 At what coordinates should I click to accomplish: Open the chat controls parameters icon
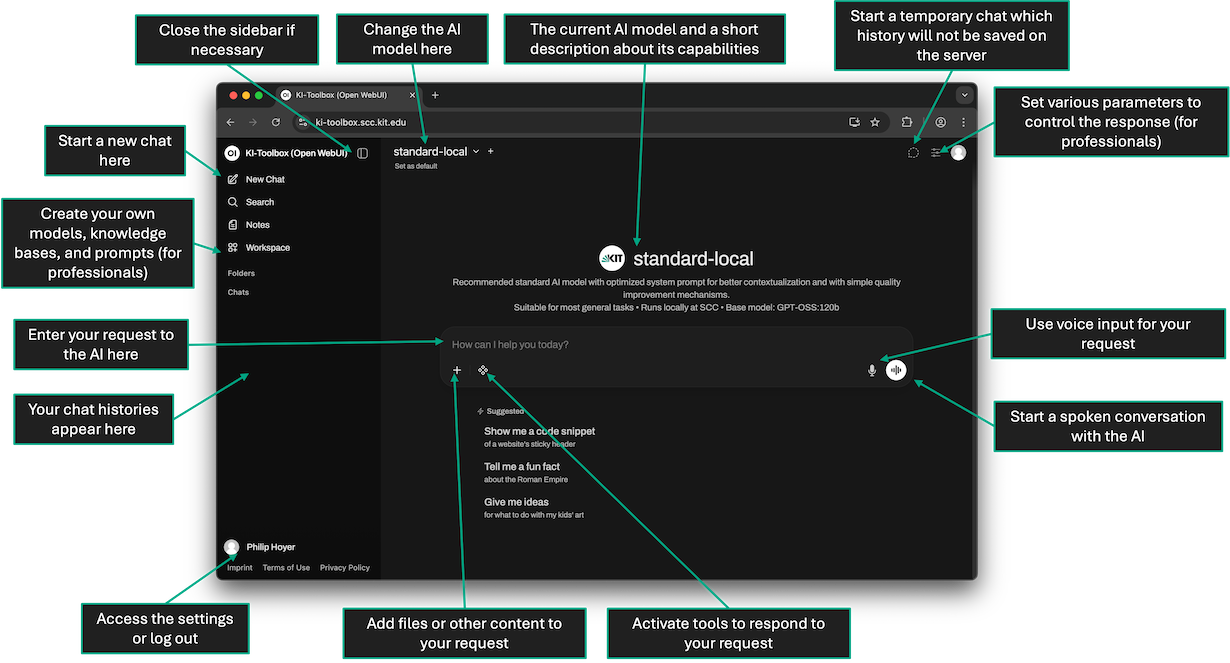(936, 153)
